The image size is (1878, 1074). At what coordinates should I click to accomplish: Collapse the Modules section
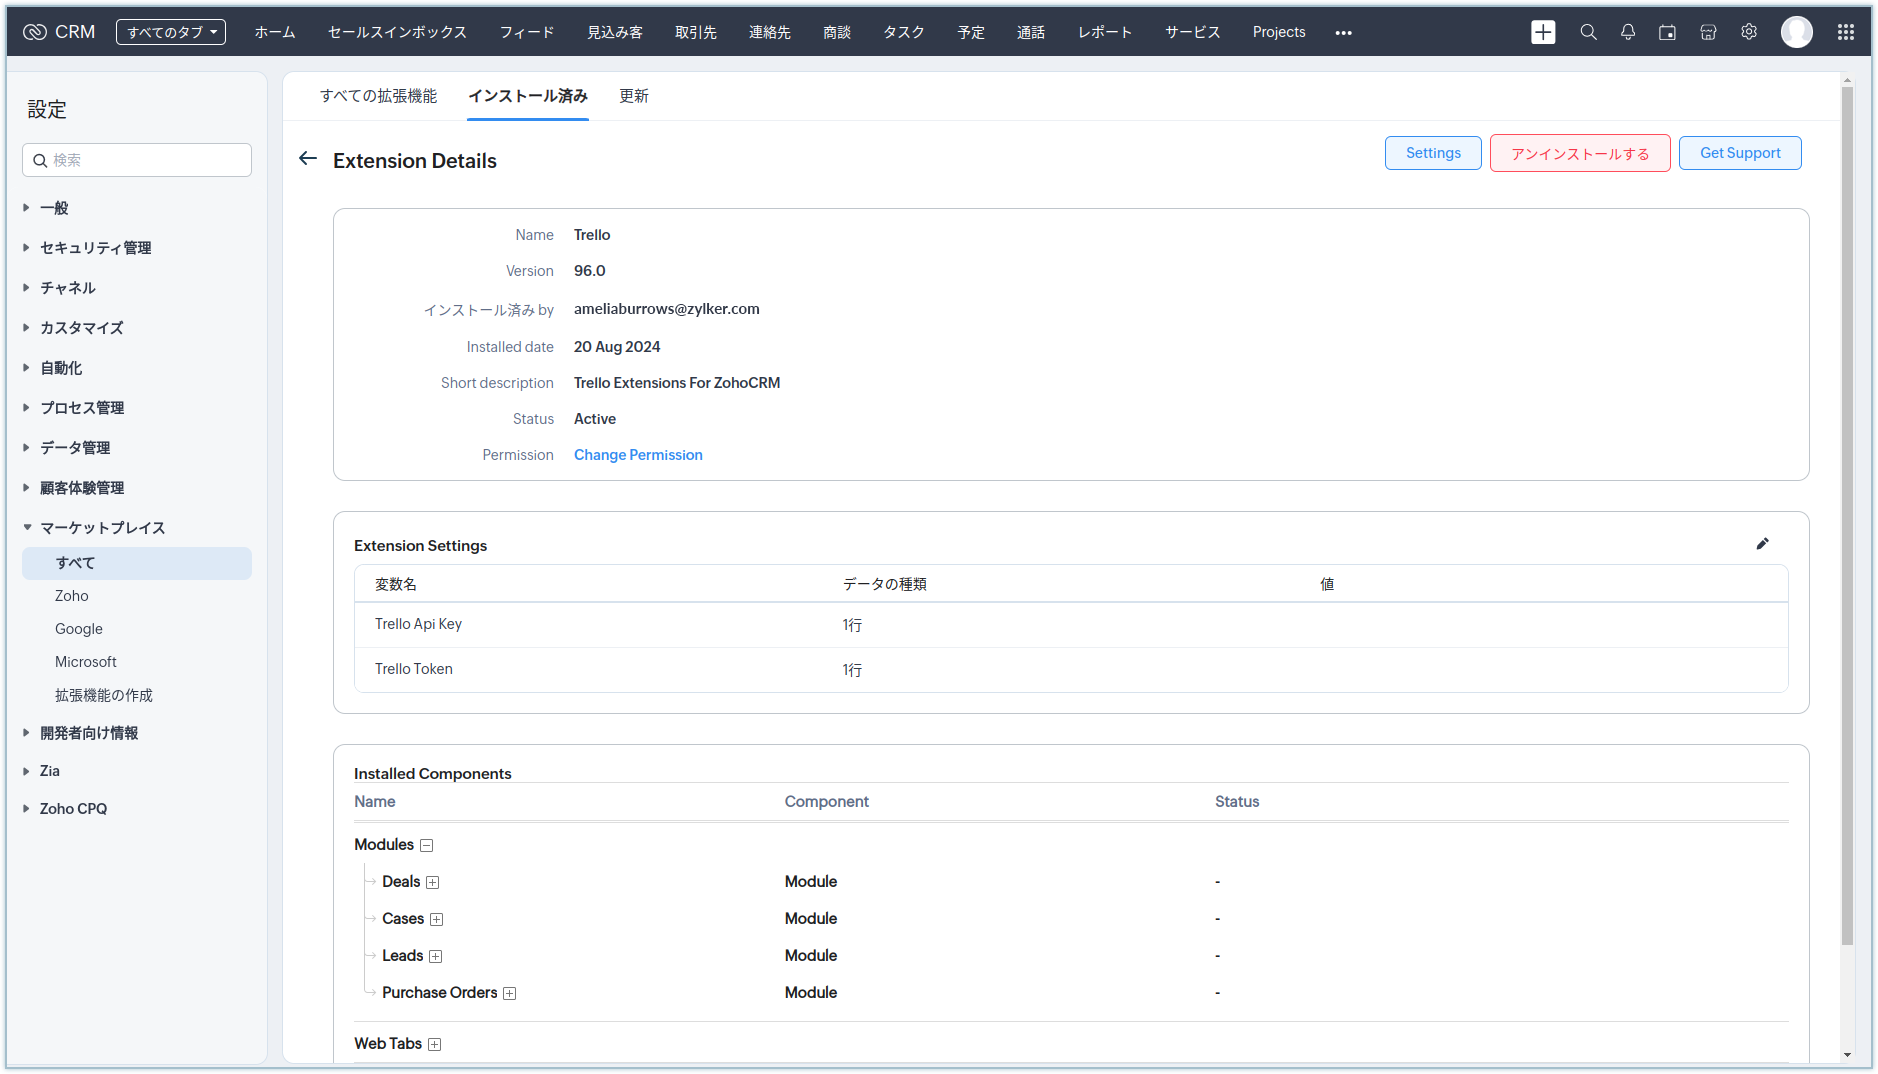pos(427,845)
